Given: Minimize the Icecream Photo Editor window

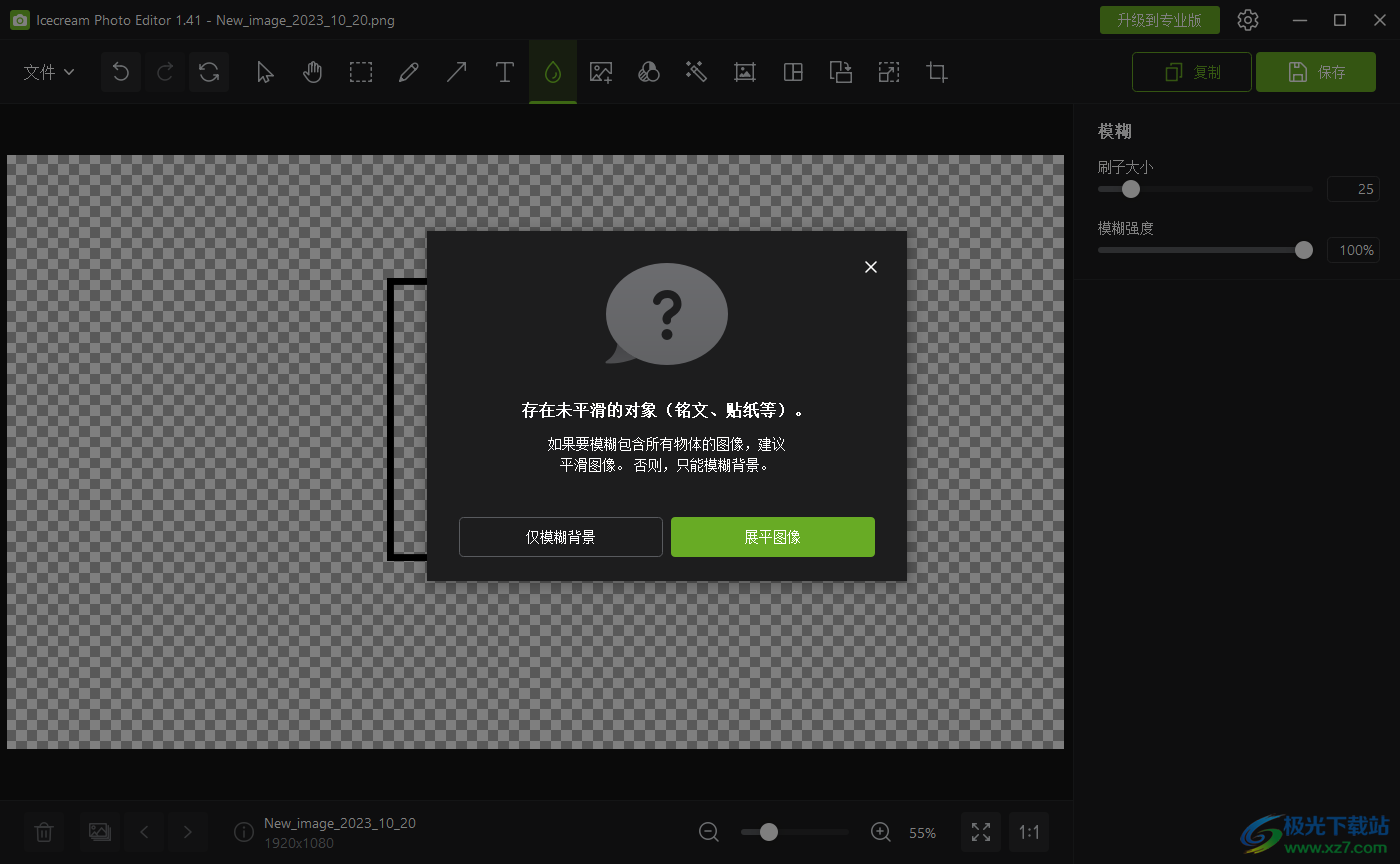Looking at the screenshot, I should pyautogui.click(x=1298, y=20).
